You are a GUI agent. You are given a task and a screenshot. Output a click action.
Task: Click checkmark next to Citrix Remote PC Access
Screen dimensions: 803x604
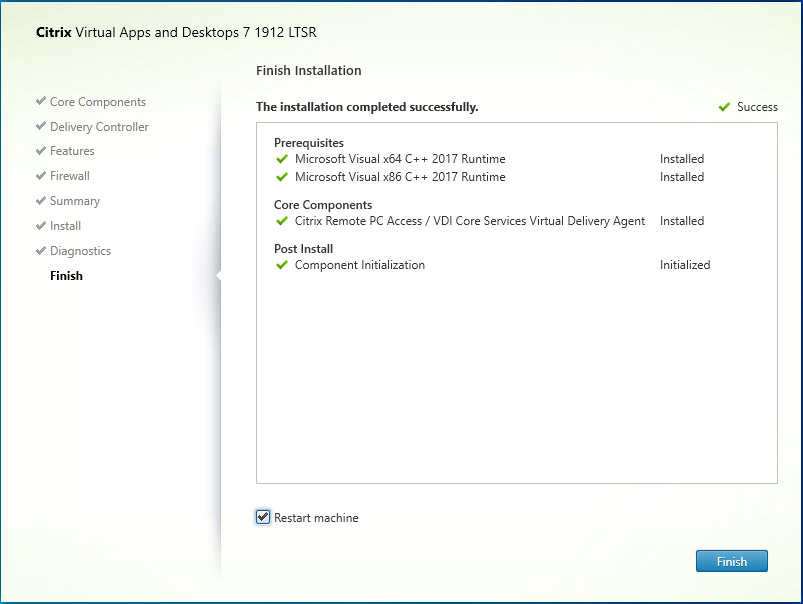pyautogui.click(x=282, y=221)
